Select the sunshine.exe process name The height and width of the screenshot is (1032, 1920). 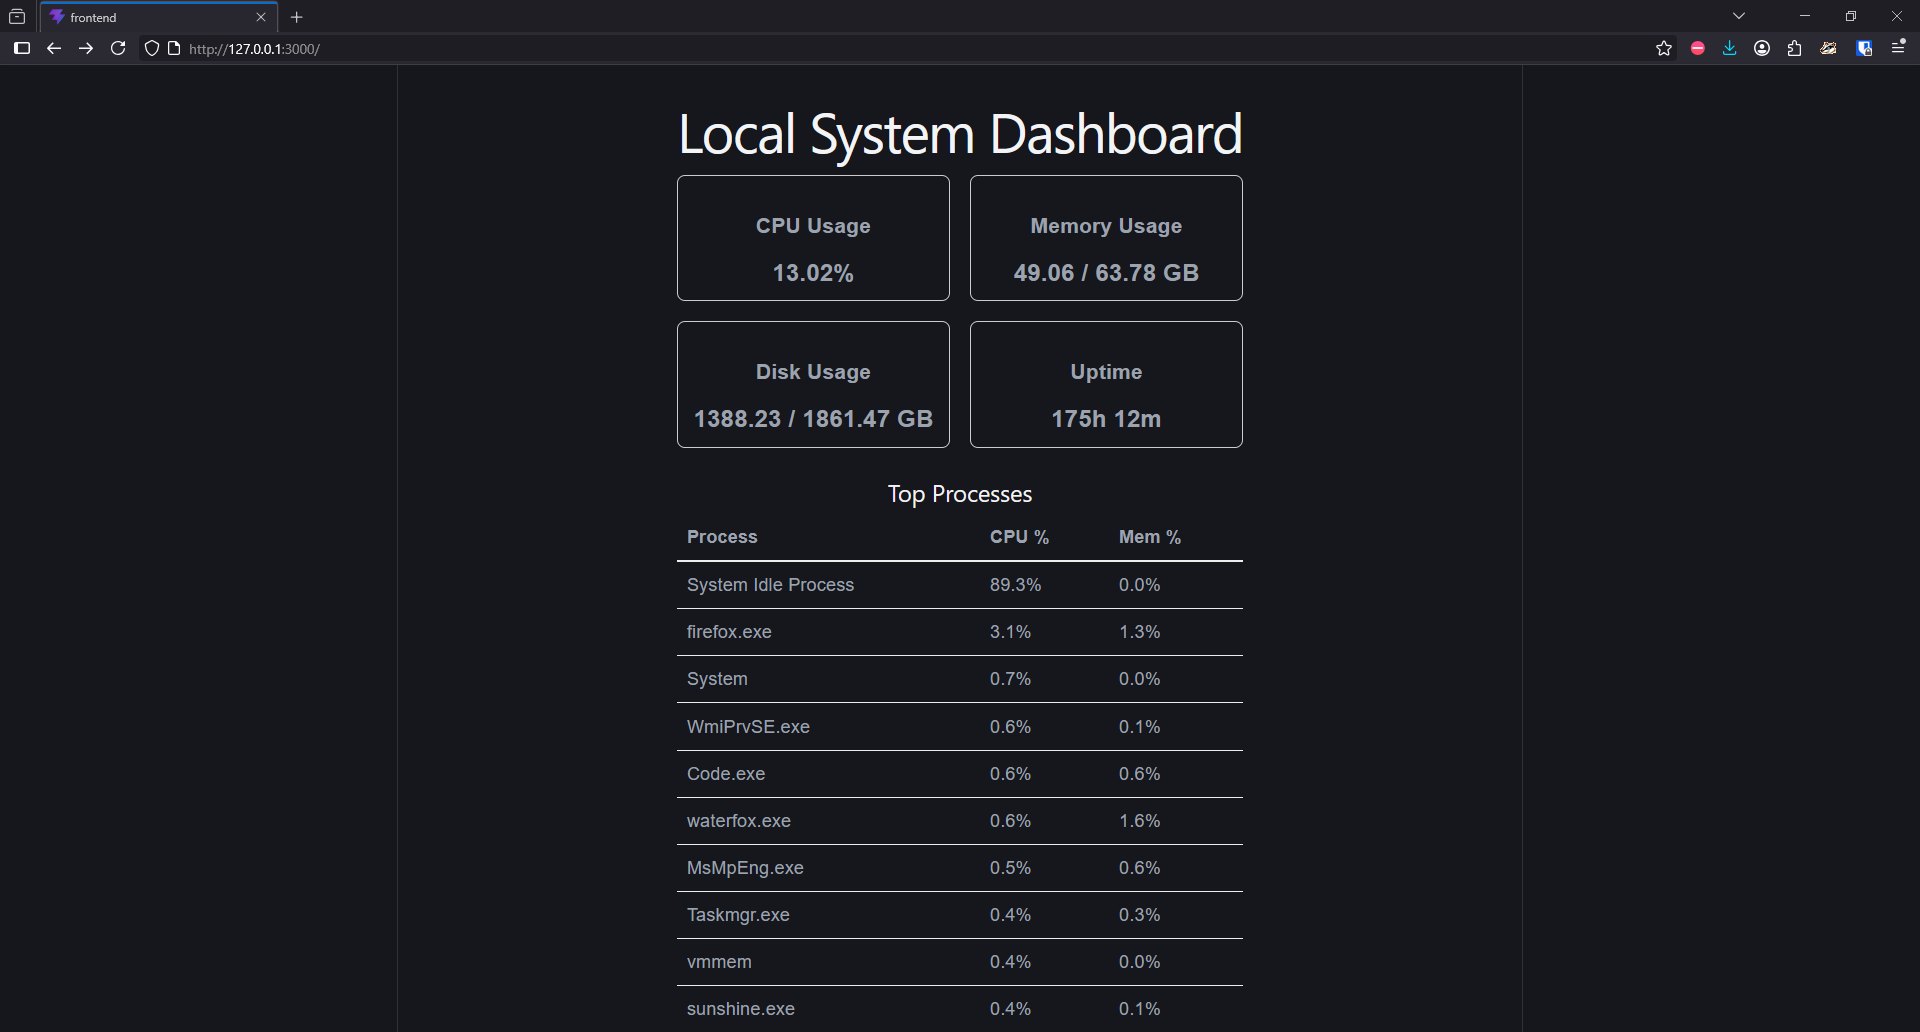(x=741, y=1009)
